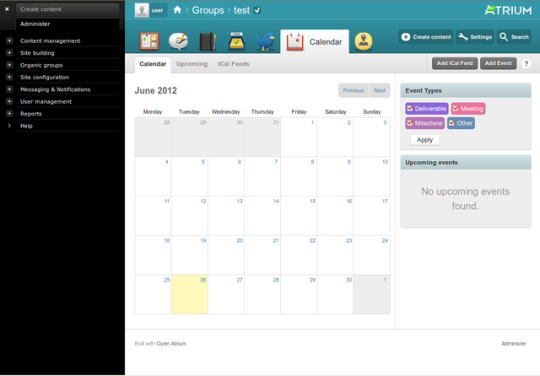The width and height of the screenshot is (540, 376).
Task: Open the blog speech bubble icon
Action: [178, 42]
